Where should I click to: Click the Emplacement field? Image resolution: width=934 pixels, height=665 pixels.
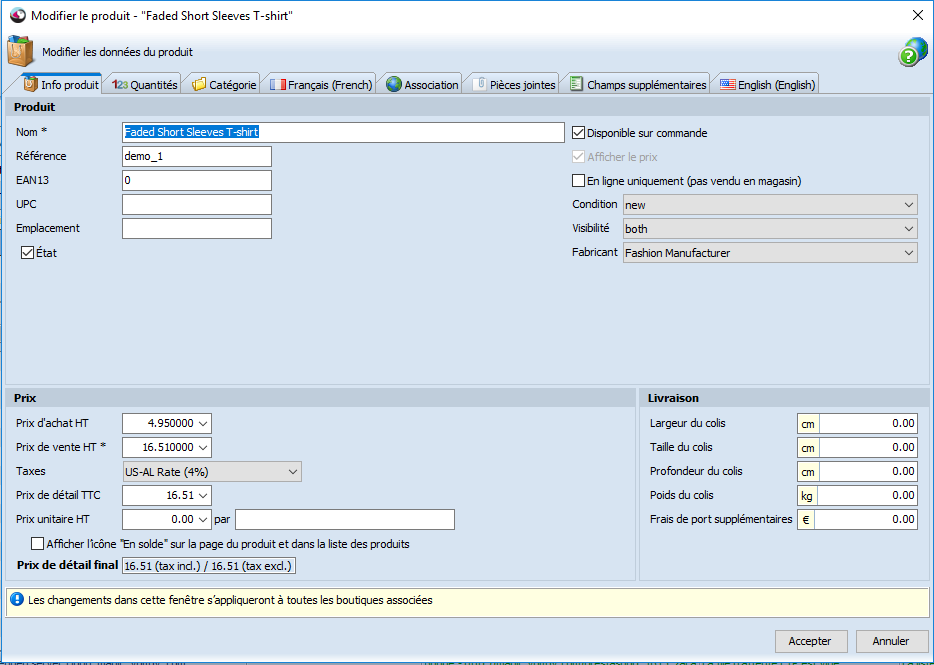click(x=197, y=228)
